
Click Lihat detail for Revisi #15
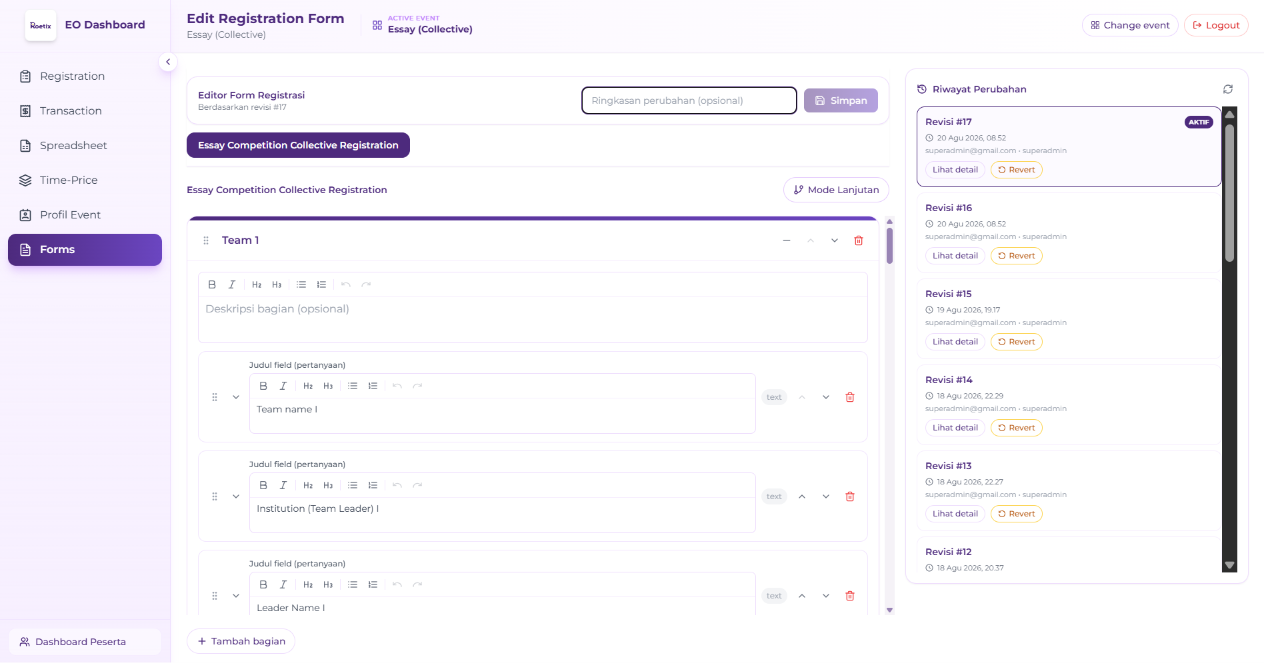tap(955, 342)
